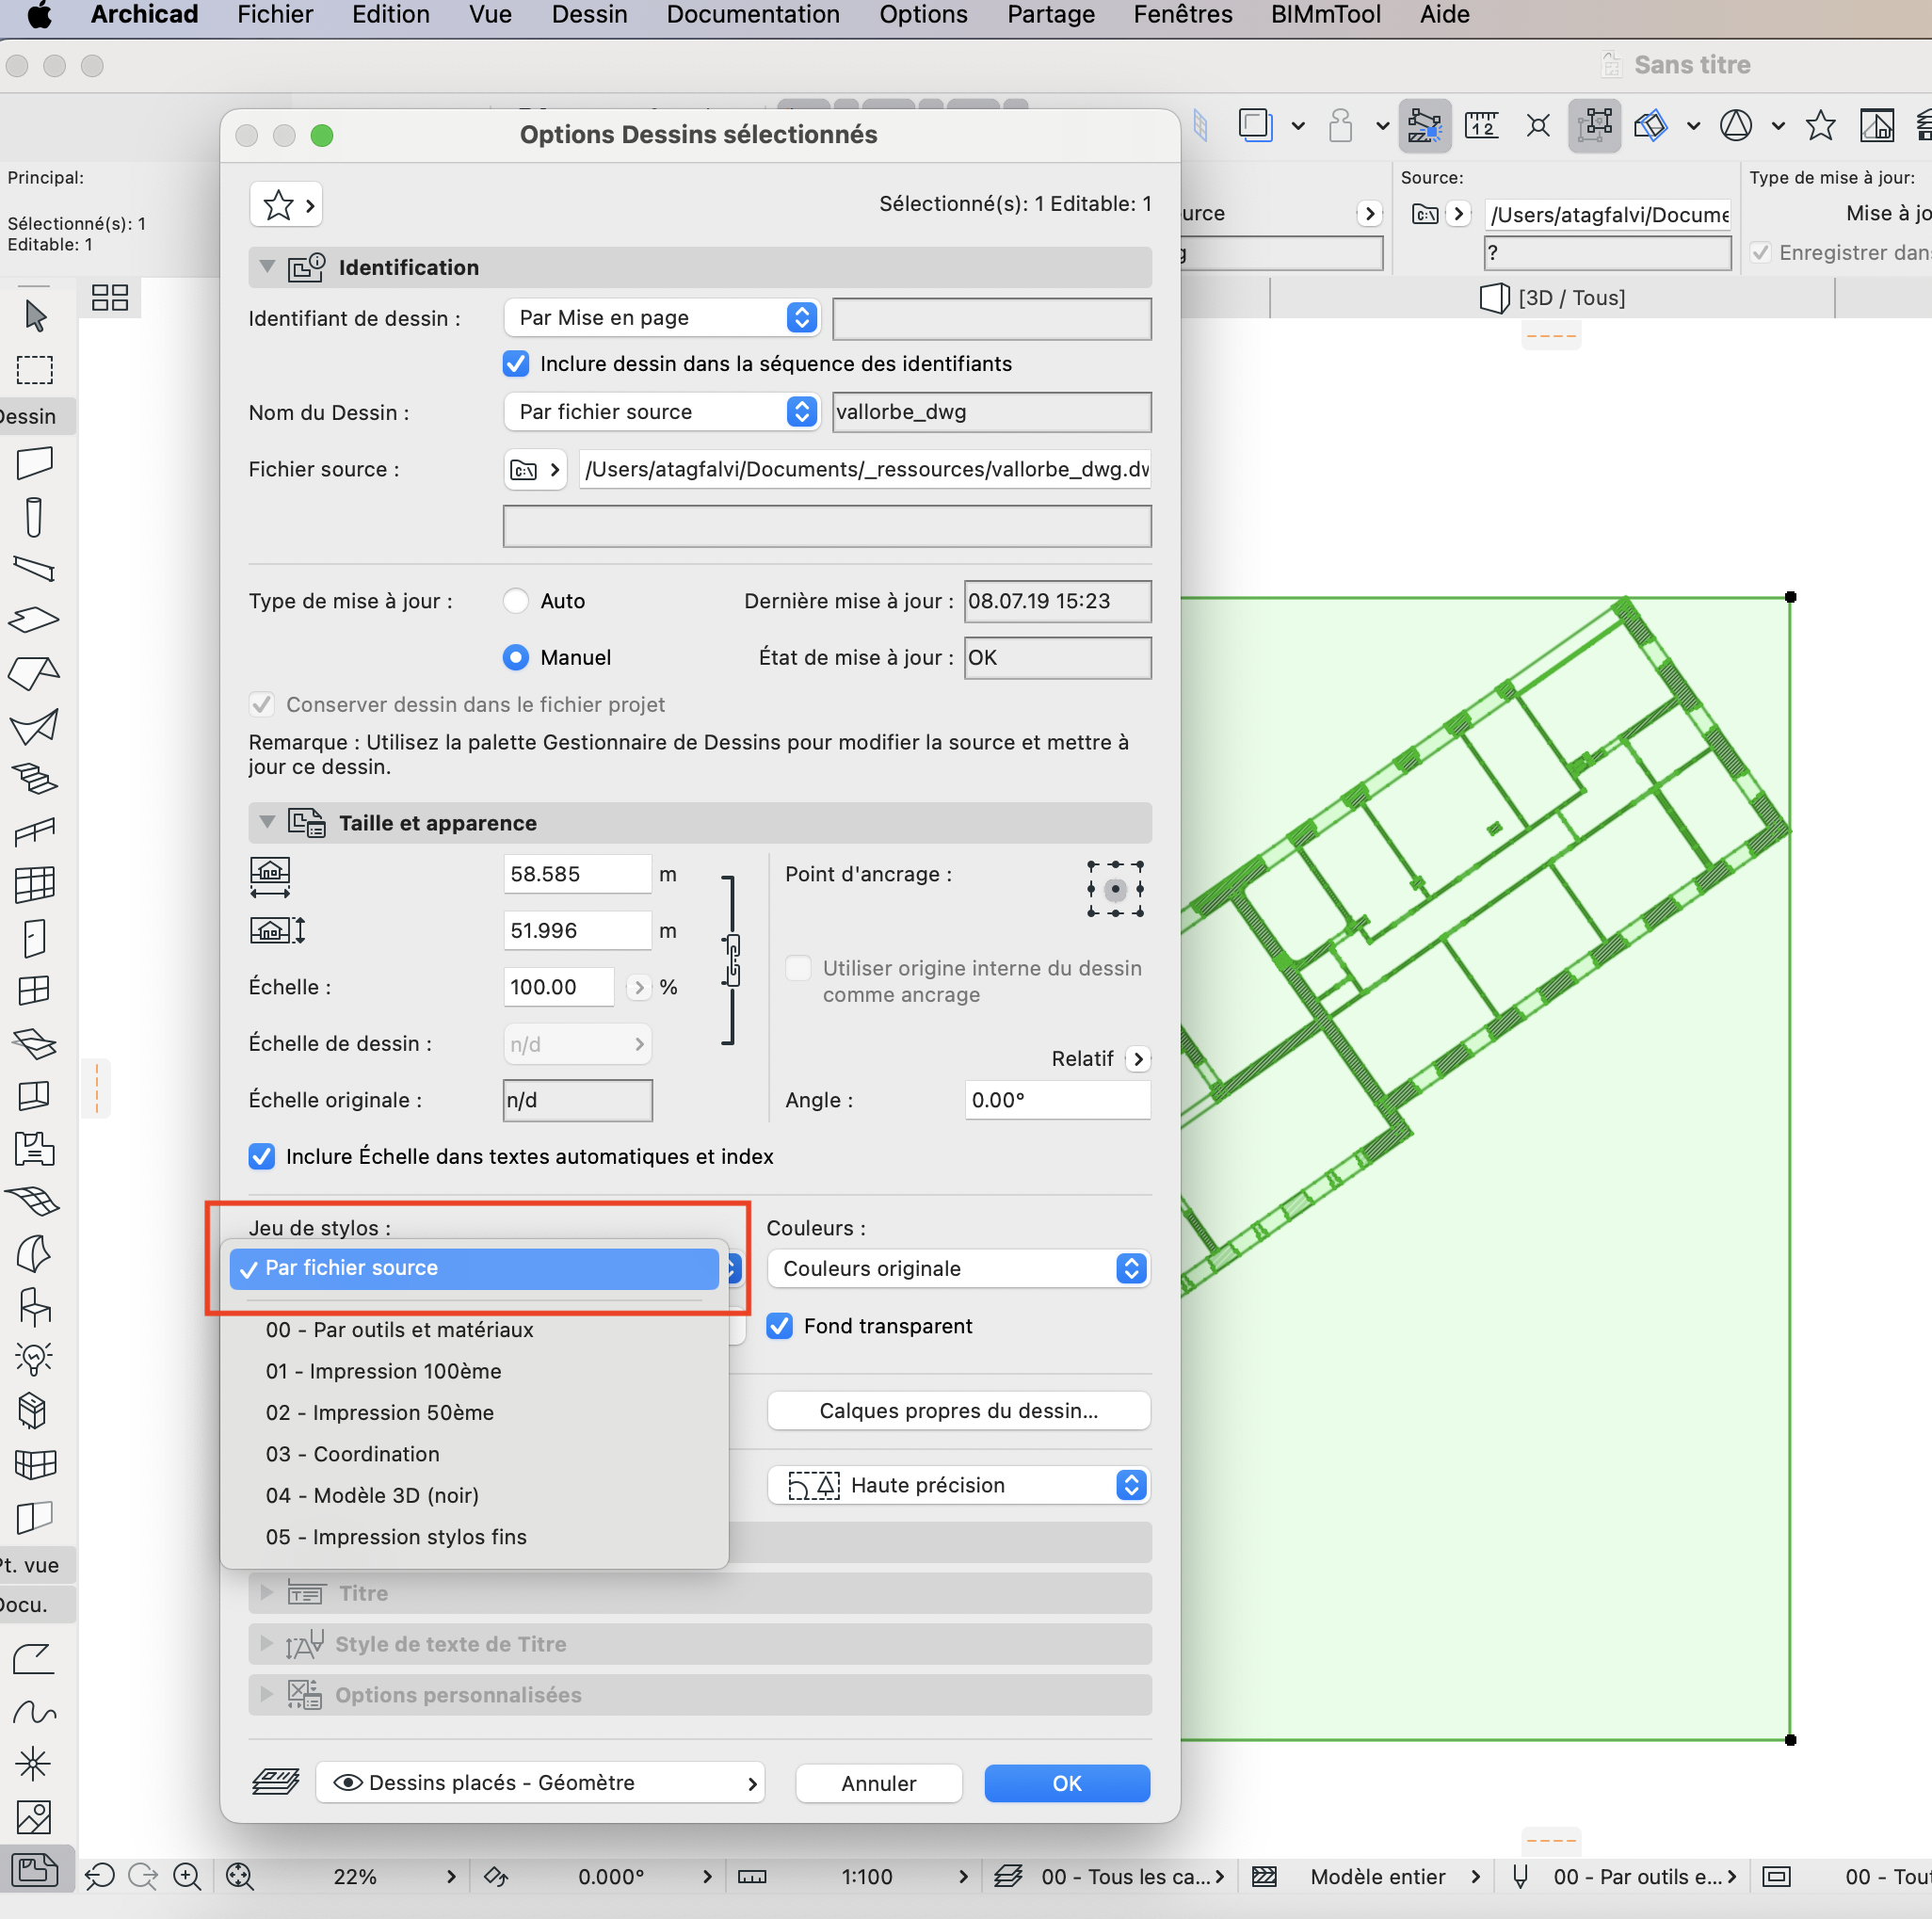Select the Figure tool in the toolbox
The height and width of the screenshot is (1919, 1932).
point(35,1817)
